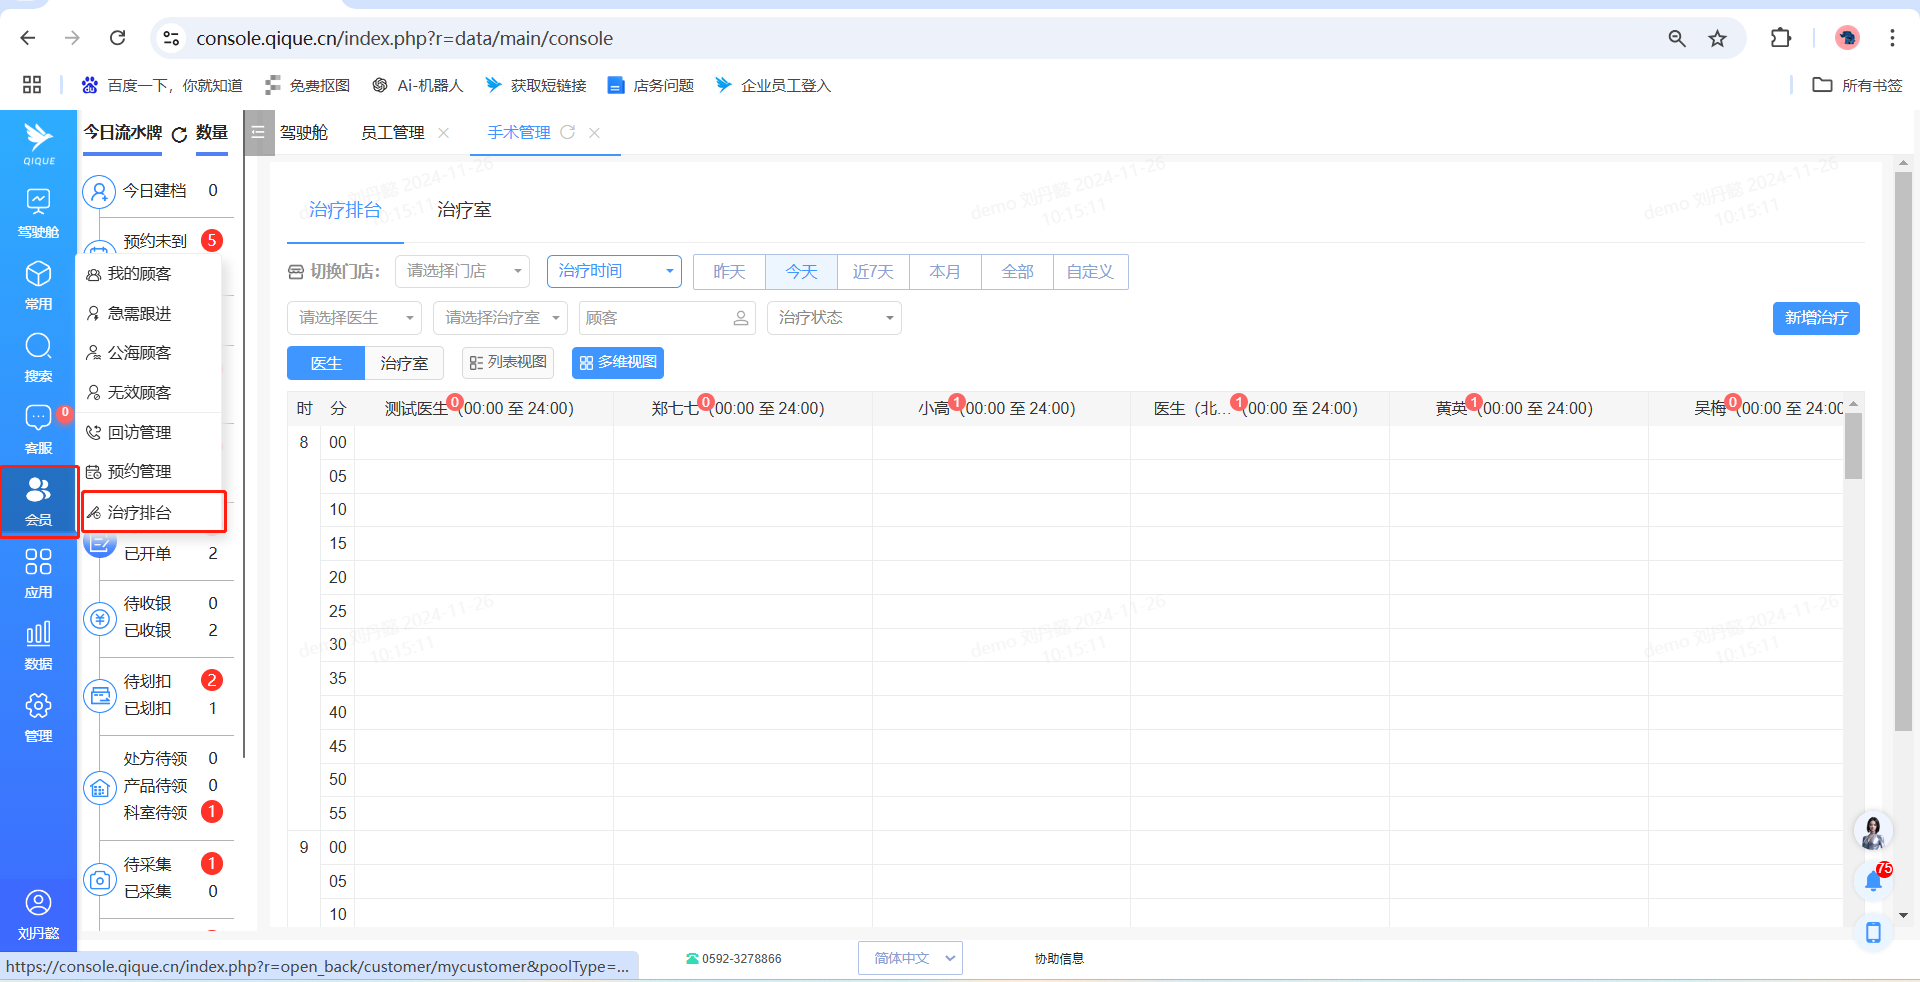The image size is (1920, 982).
Task: Refresh 今日流水牌 with the reload icon
Action: (179, 135)
